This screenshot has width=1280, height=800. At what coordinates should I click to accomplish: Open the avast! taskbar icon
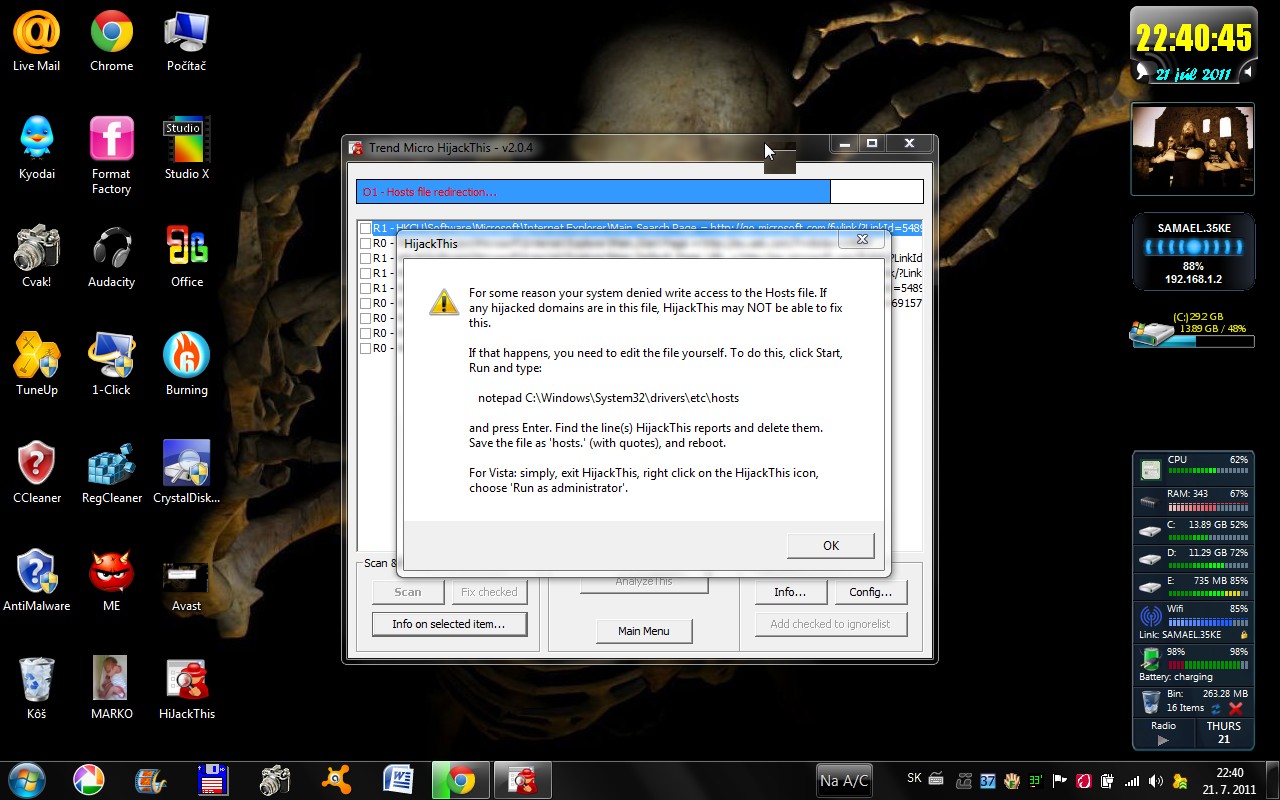click(336, 780)
